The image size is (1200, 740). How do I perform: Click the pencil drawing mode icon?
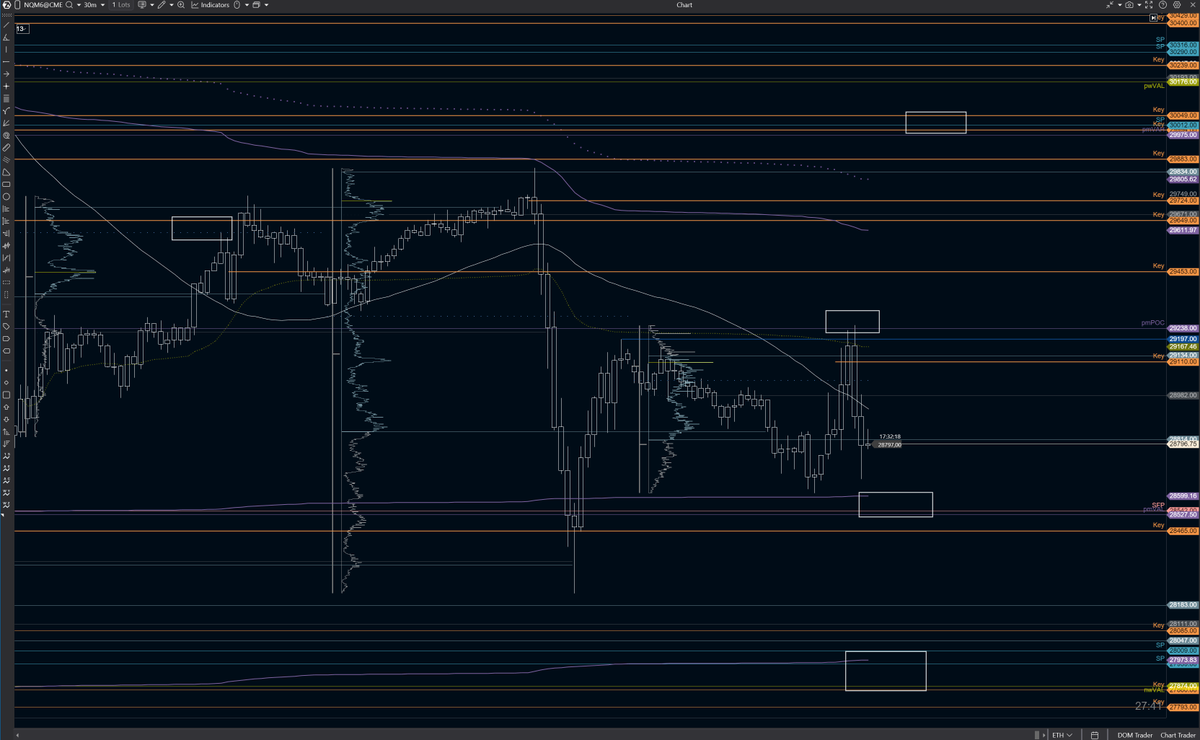(x=162, y=5)
